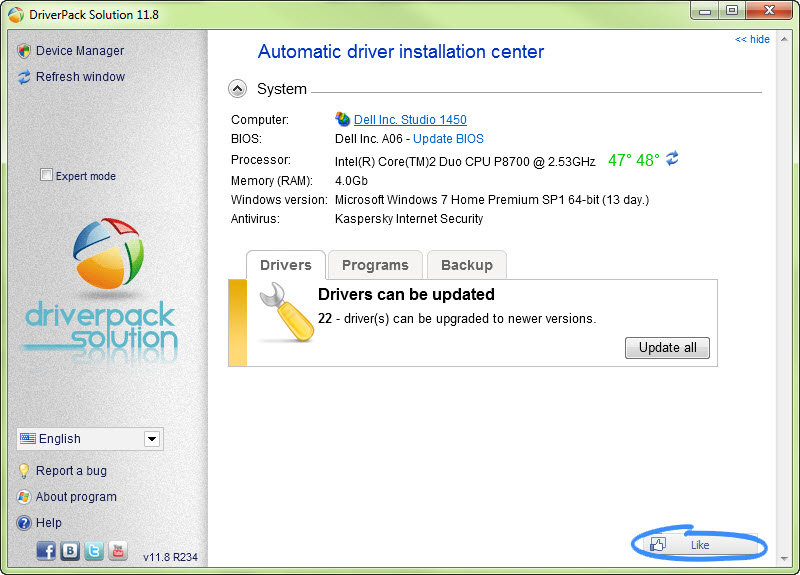Click the Facebook icon in sidebar
The width and height of the screenshot is (800, 575).
coord(46,550)
